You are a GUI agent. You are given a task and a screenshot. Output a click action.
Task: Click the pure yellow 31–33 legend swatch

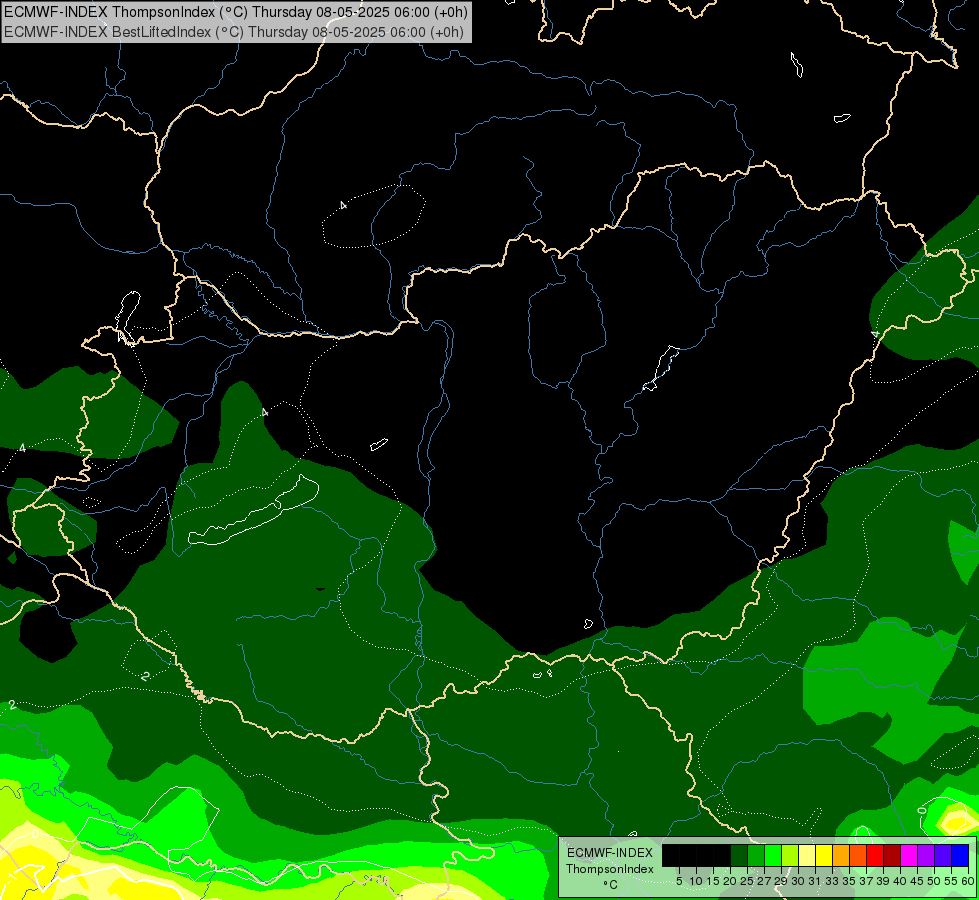click(824, 855)
